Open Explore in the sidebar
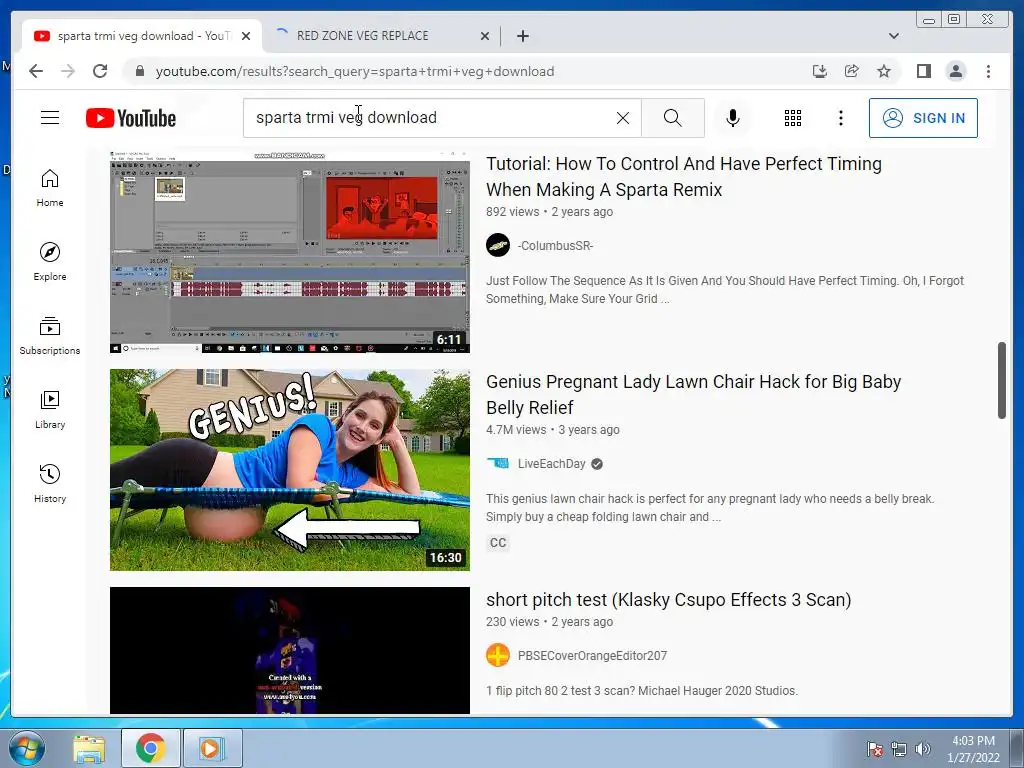 pos(50,261)
